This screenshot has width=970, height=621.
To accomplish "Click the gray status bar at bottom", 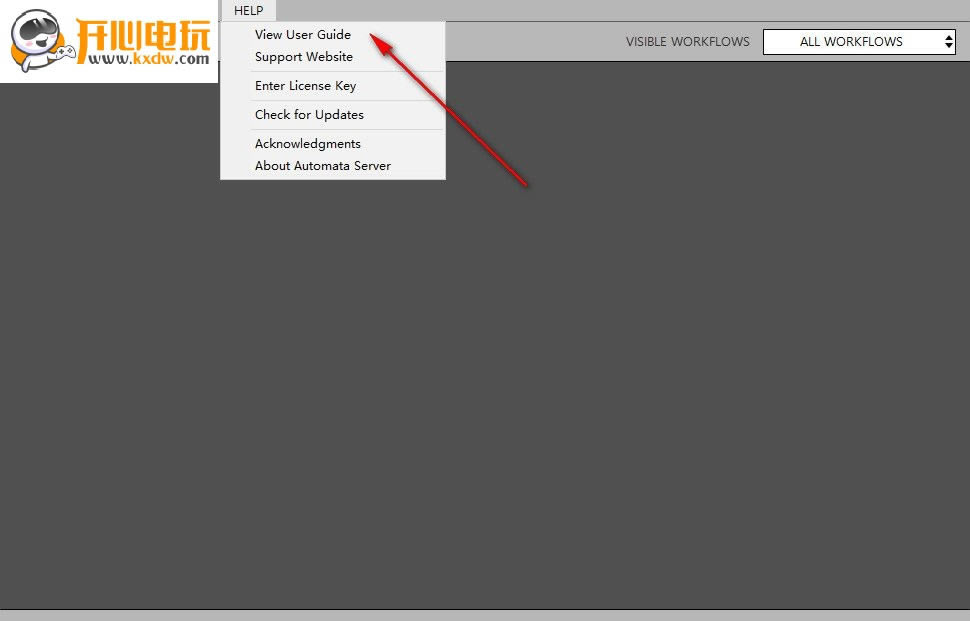I will (485, 615).
